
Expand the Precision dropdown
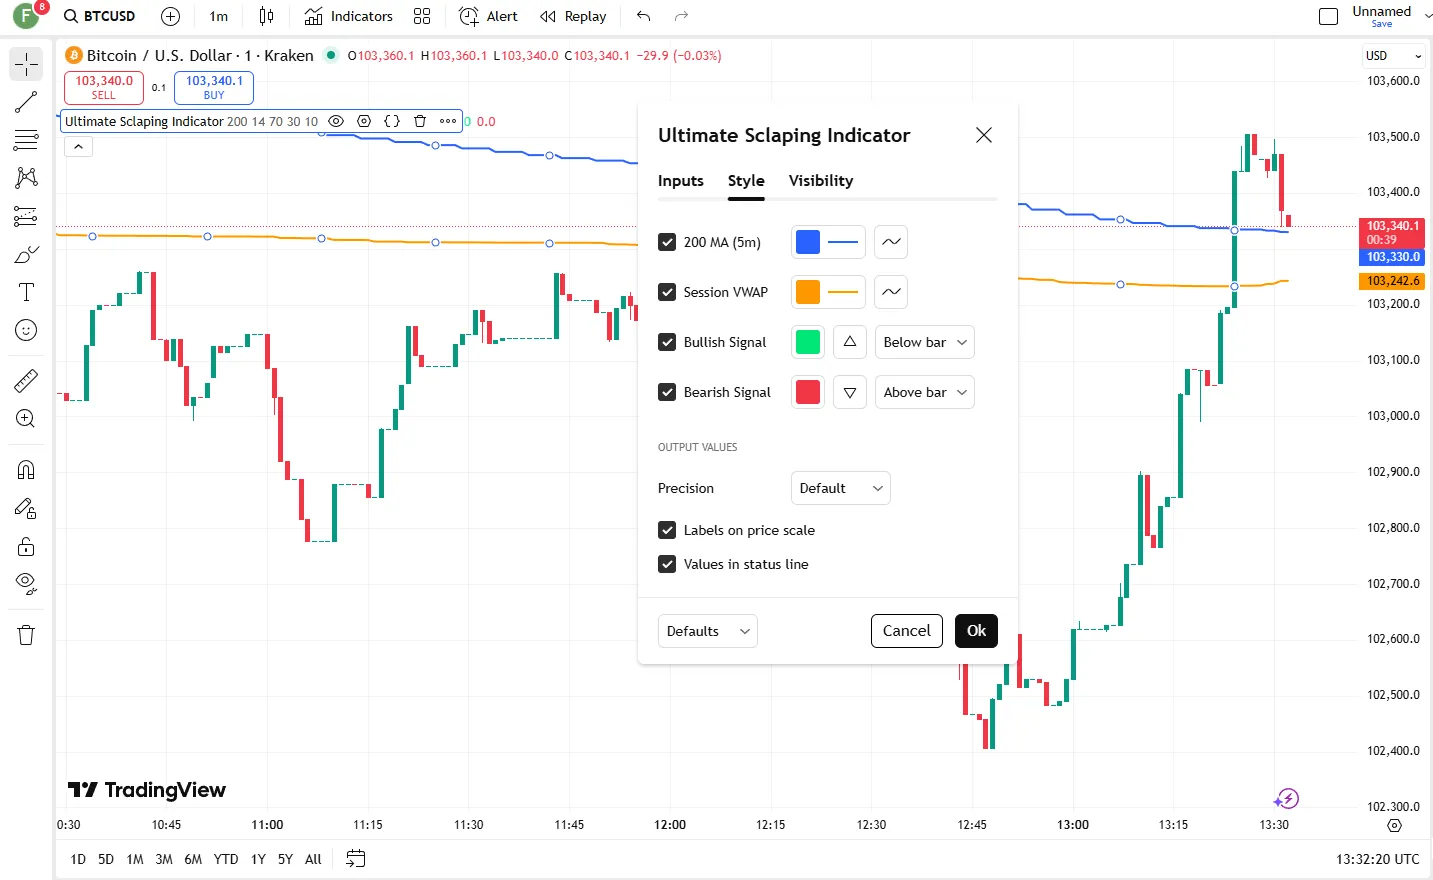point(840,488)
